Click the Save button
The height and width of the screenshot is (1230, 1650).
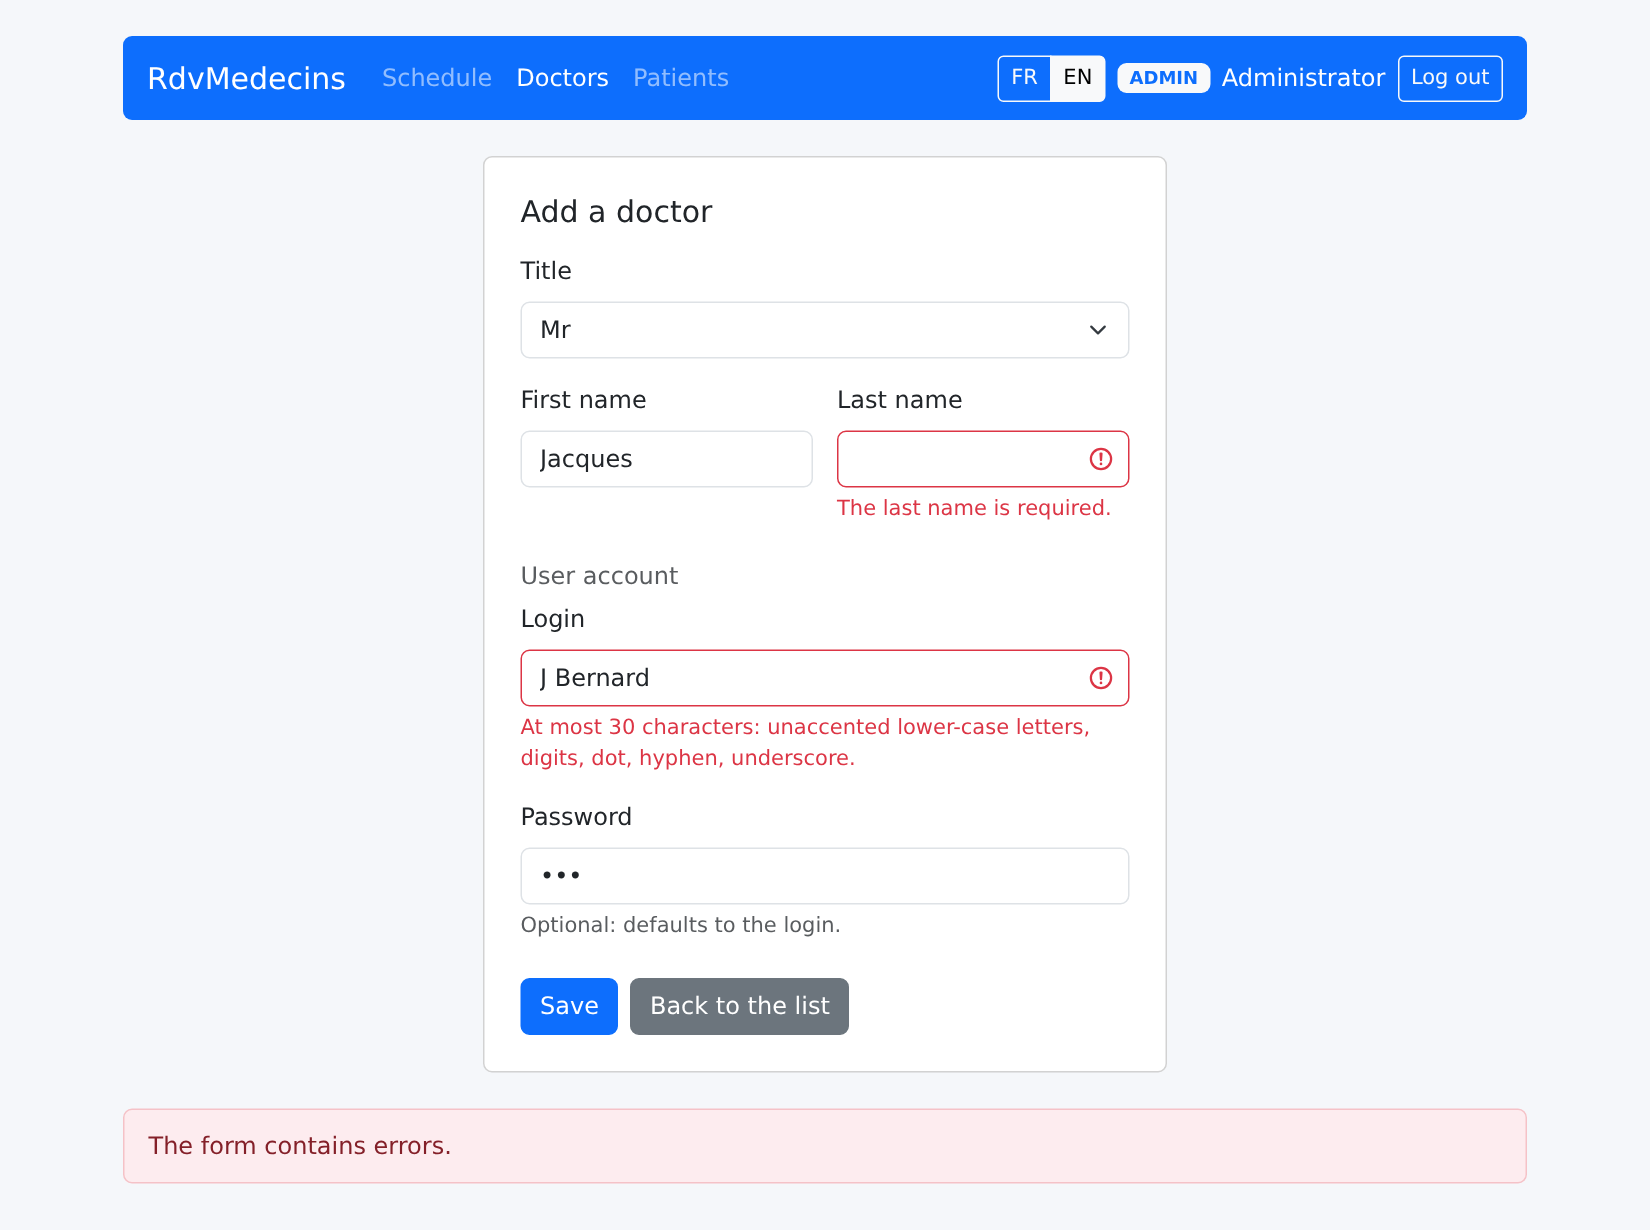[569, 1006]
